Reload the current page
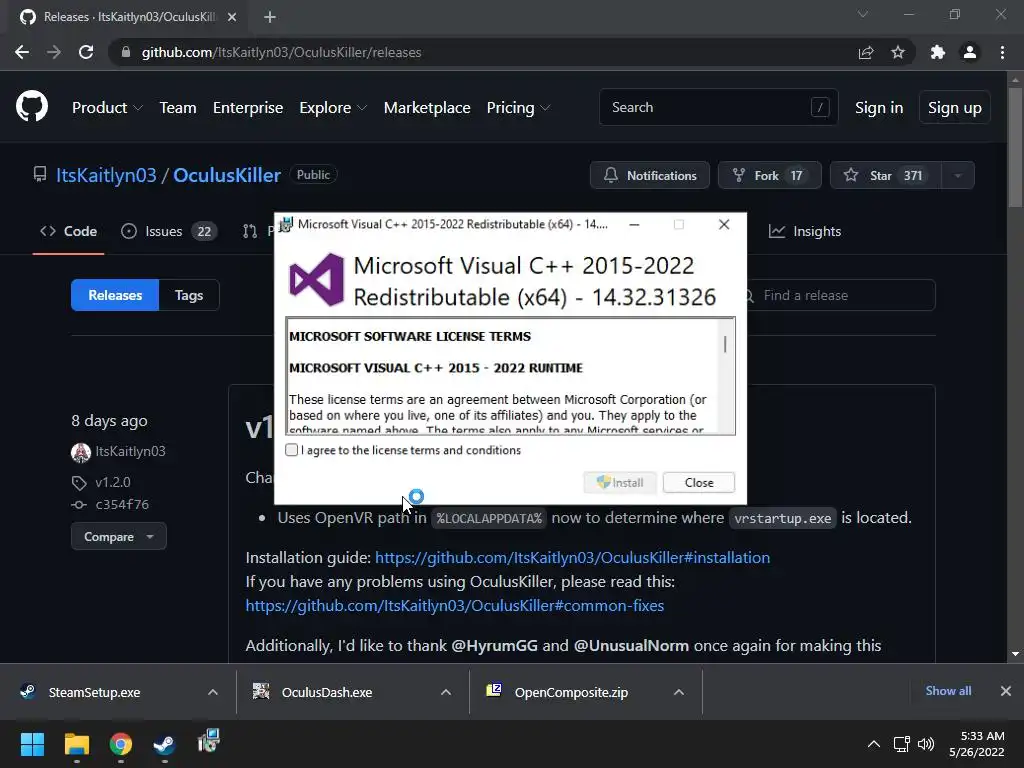 coord(86,52)
